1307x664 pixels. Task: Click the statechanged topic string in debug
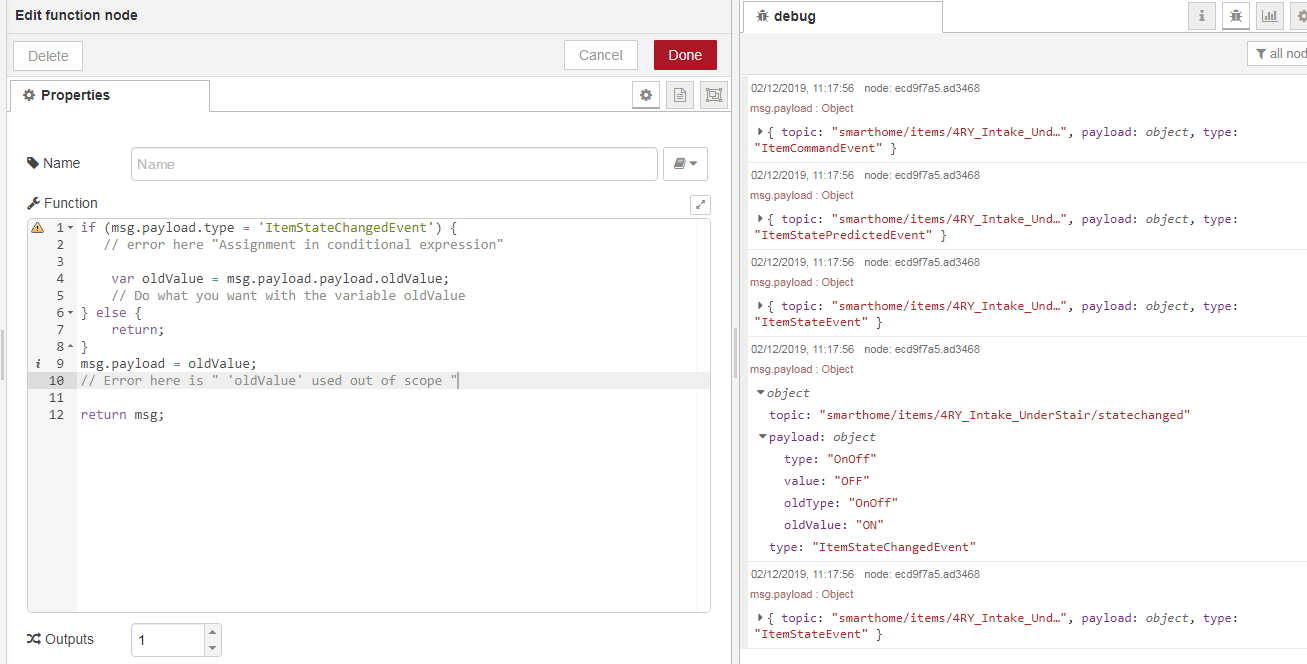(1004, 415)
